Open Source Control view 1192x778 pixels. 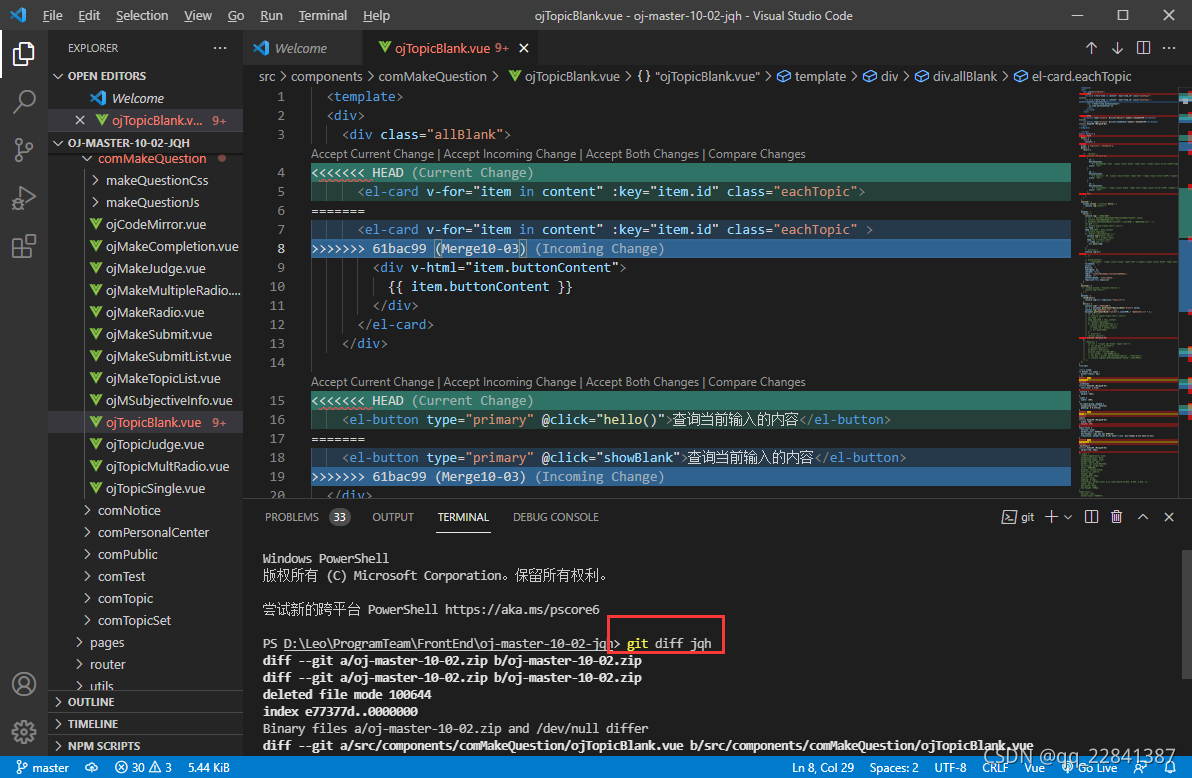[x=24, y=150]
